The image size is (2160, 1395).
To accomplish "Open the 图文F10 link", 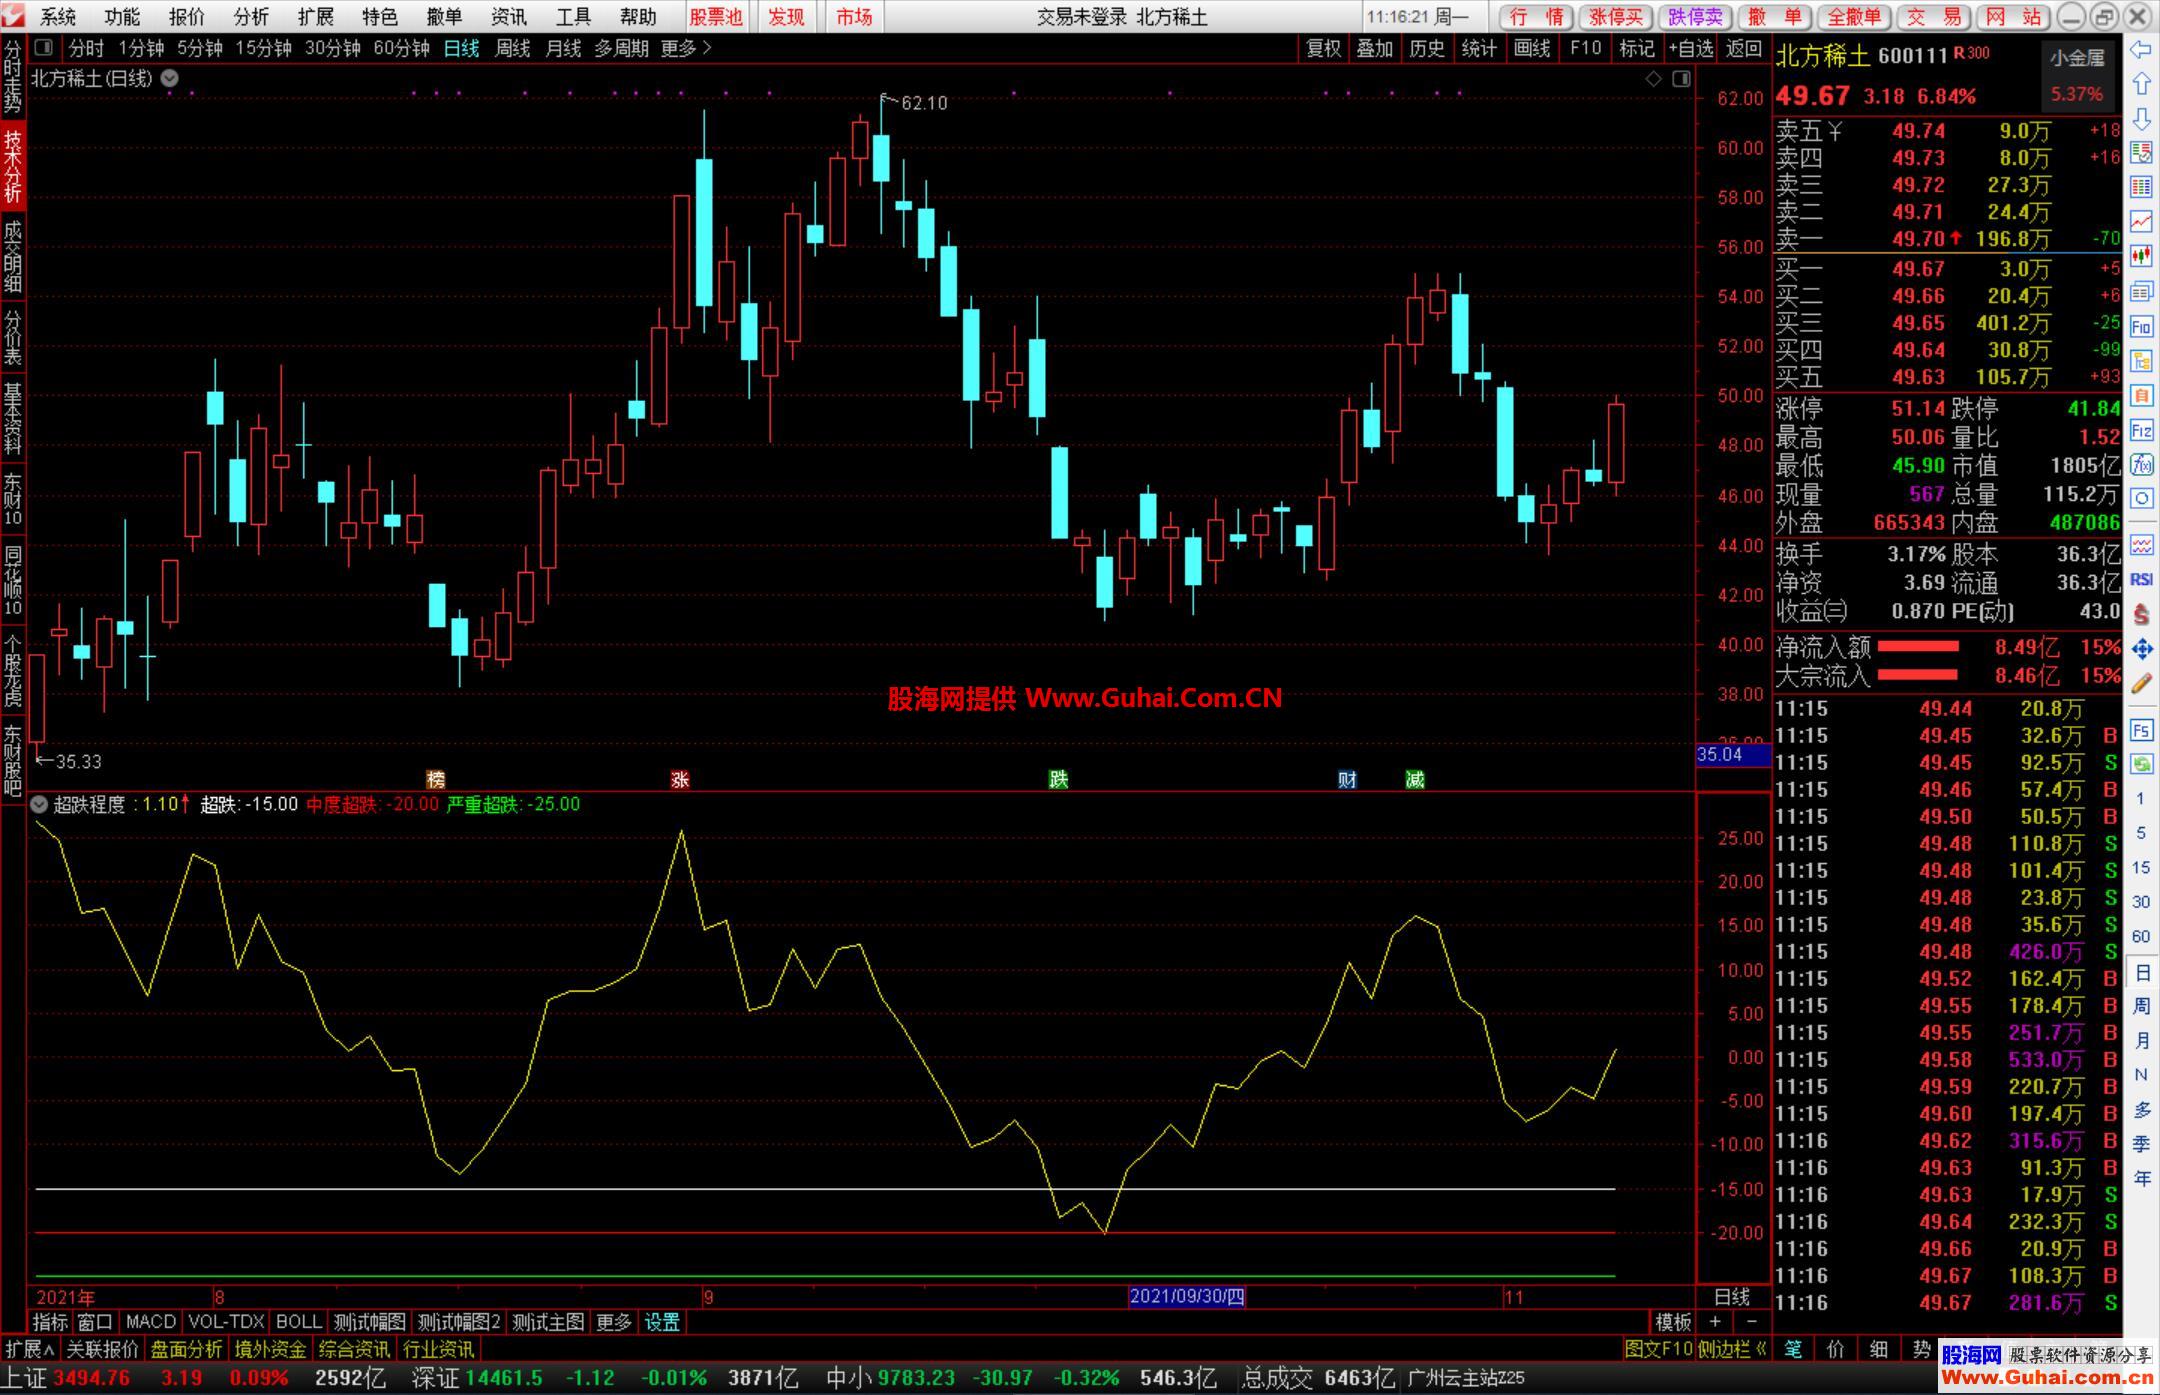I will pyautogui.click(x=1658, y=1349).
